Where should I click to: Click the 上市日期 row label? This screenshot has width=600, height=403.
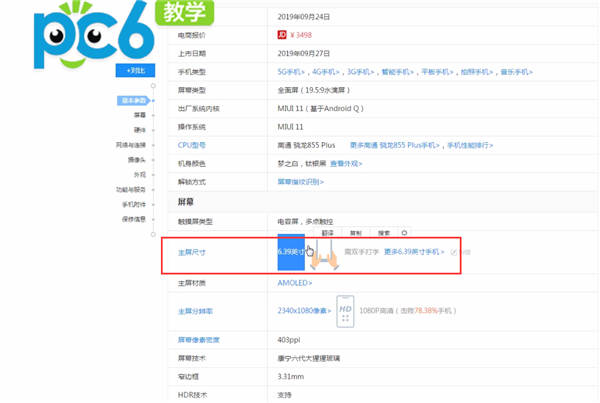point(192,54)
